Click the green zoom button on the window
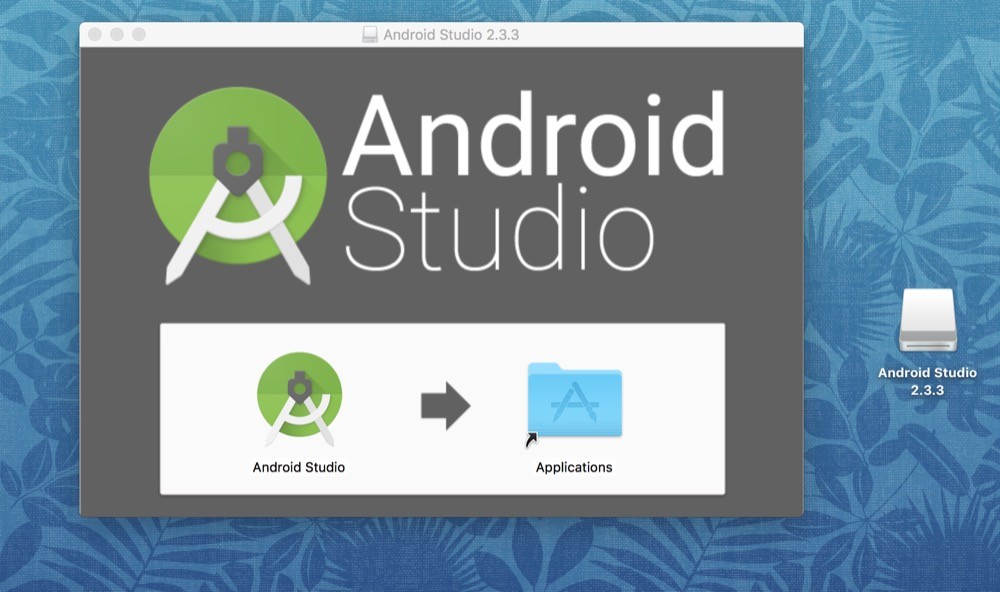1000x592 pixels. 139,32
